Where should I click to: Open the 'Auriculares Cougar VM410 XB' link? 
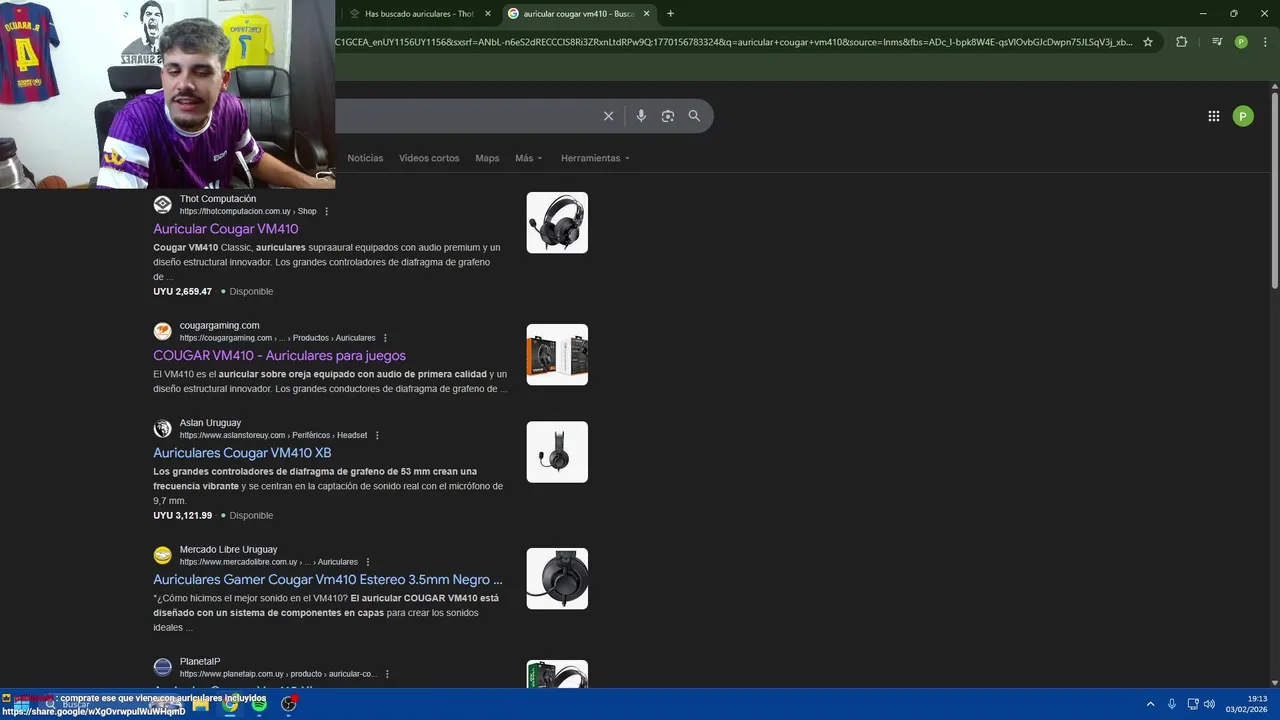(242, 453)
